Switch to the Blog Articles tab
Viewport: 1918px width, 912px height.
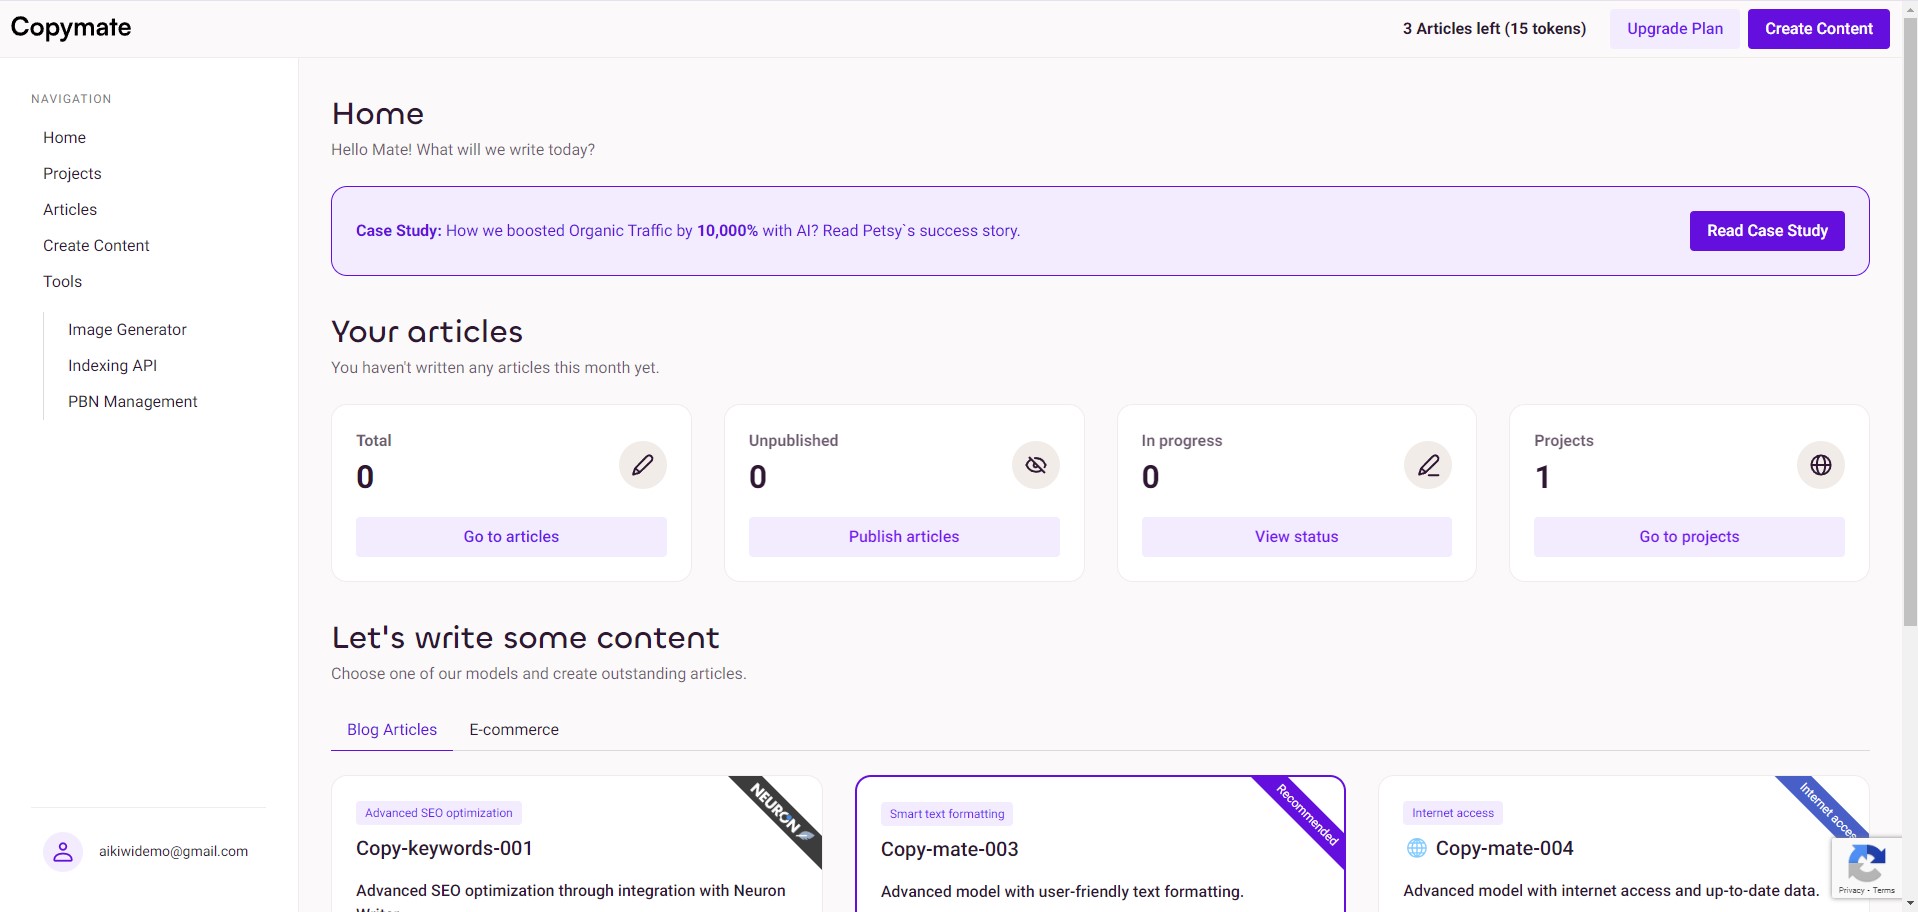tap(392, 730)
